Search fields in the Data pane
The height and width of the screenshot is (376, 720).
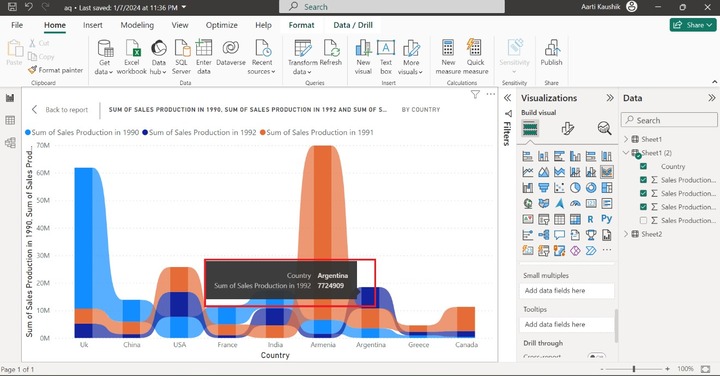click(x=669, y=120)
